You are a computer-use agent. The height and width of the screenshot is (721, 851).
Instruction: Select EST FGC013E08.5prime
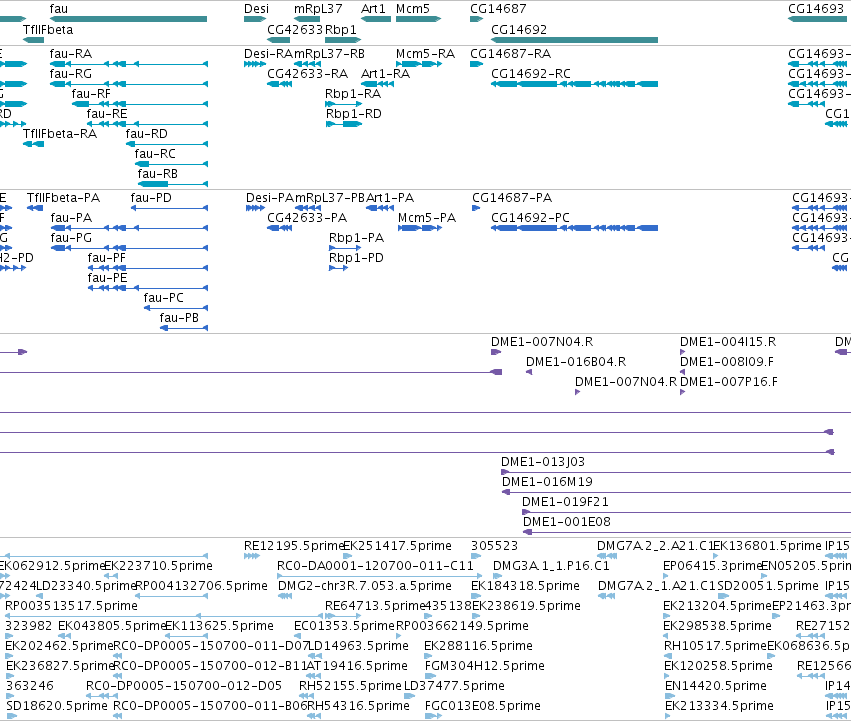pyautogui.click(x=482, y=705)
